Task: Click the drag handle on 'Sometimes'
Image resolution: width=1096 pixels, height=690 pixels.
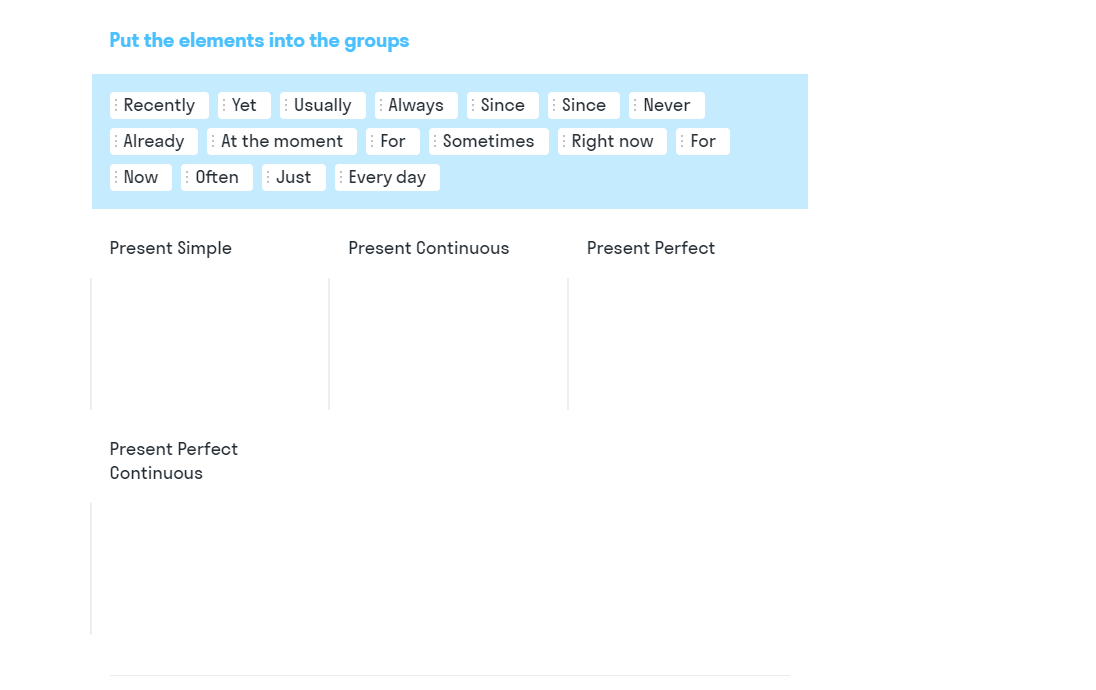Action: click(435, 141)
